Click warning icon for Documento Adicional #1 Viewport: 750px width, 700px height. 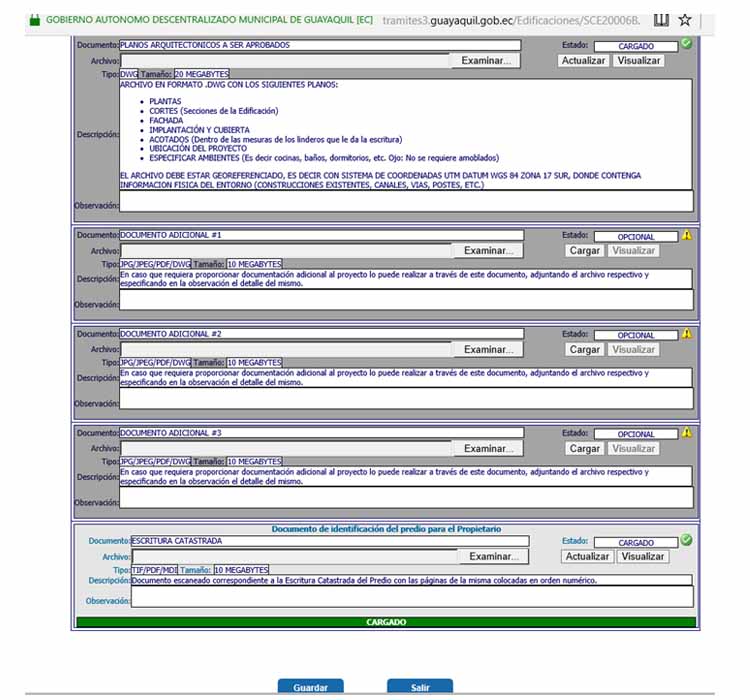687,235
